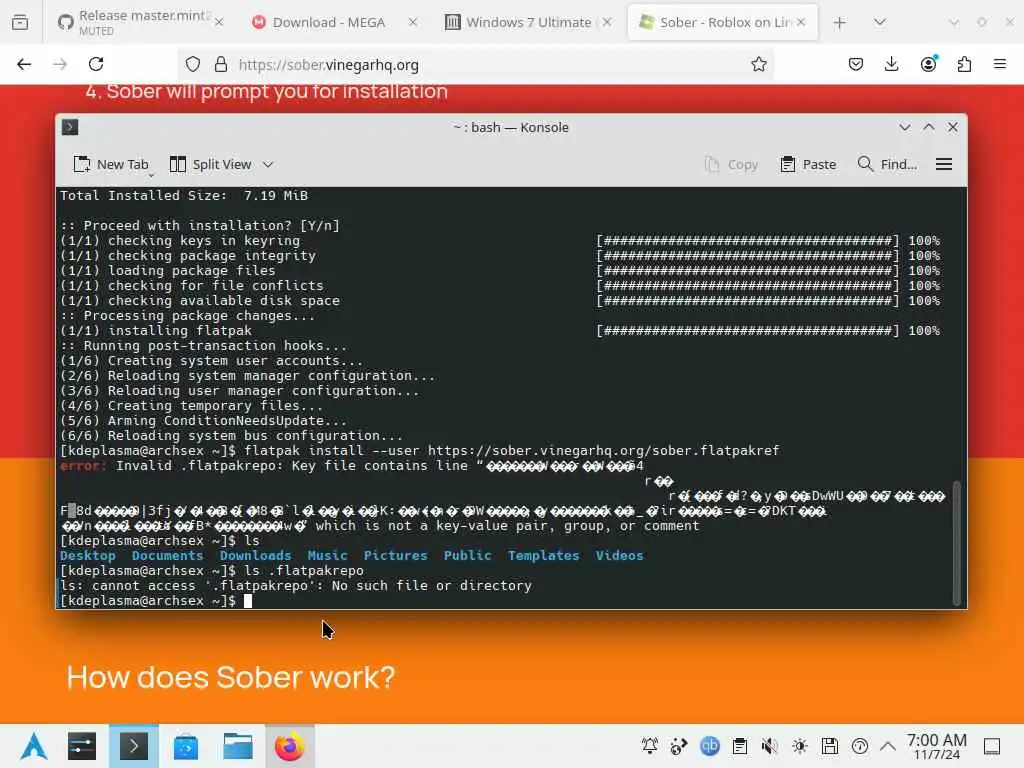1024x768 pixels.
Task: Expand Split View dropdown arrow
Action: pos(268,165)
